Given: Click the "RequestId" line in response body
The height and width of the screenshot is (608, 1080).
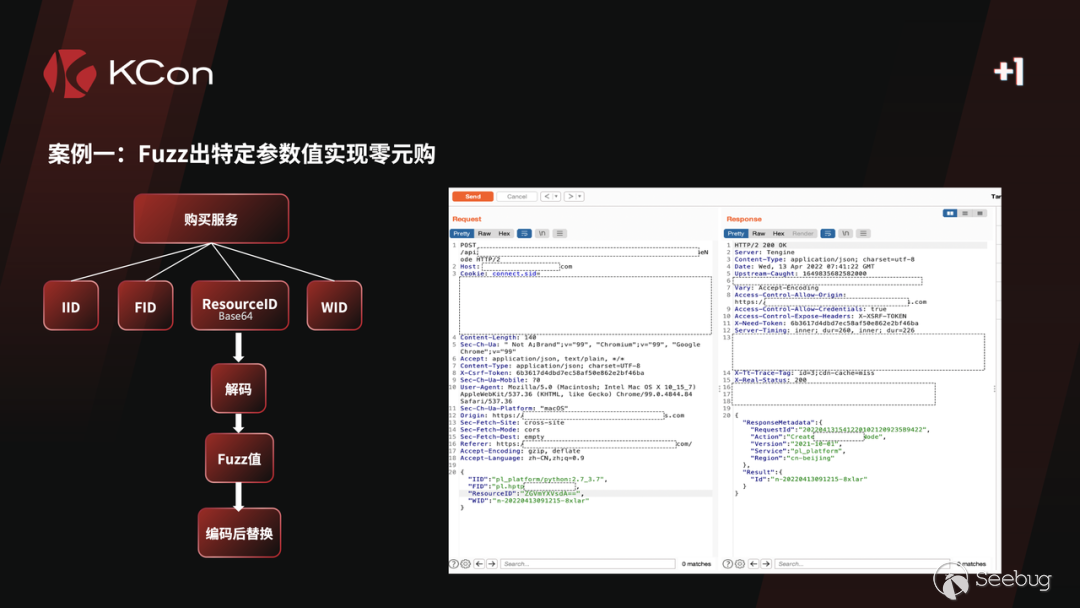Looking at the screenshot, I should [840, 430].
